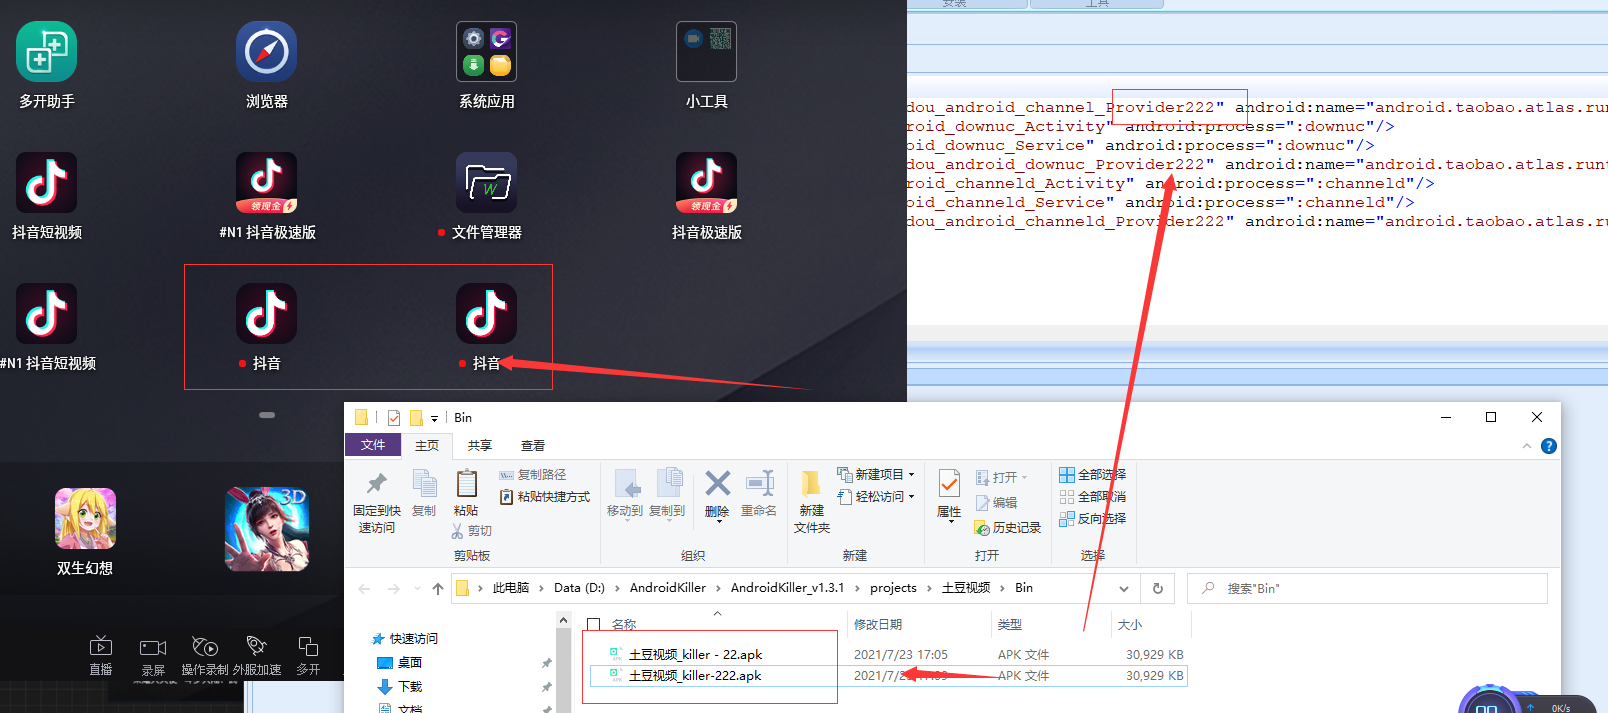The image size is (1608, 713).
Task: Click the 复制 copy icon in ribbon
Action: coord(424,484)
